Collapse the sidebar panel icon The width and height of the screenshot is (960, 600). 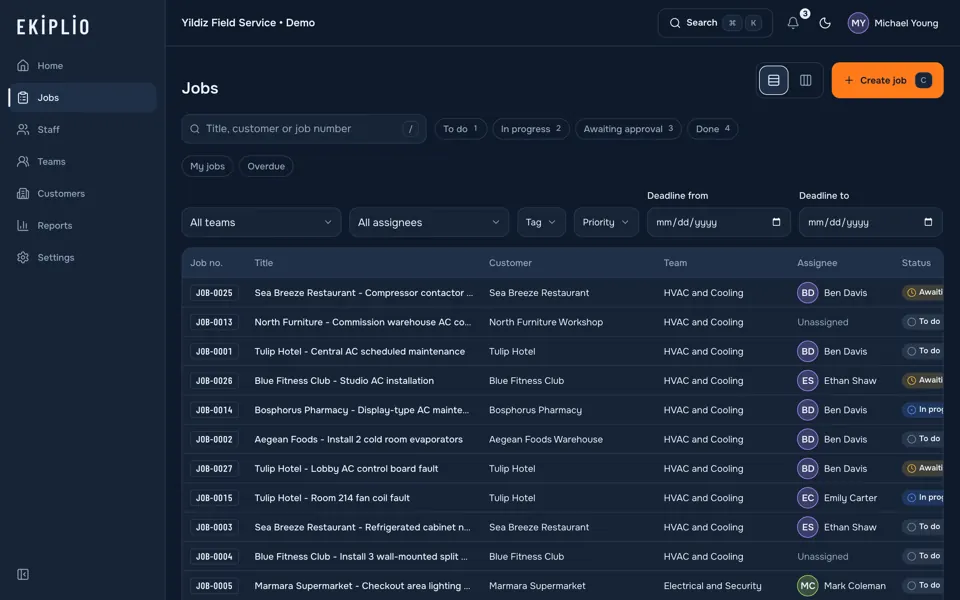click(x=23, y=574)
